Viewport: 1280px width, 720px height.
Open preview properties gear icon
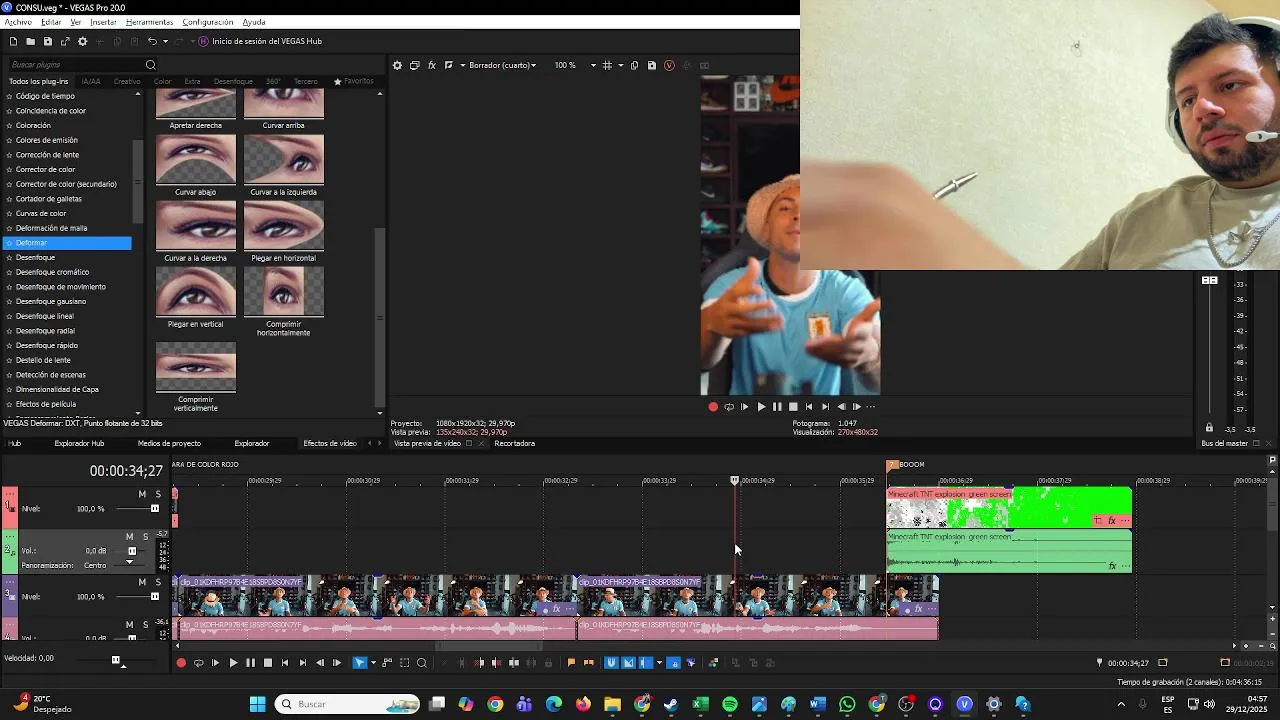397,65
